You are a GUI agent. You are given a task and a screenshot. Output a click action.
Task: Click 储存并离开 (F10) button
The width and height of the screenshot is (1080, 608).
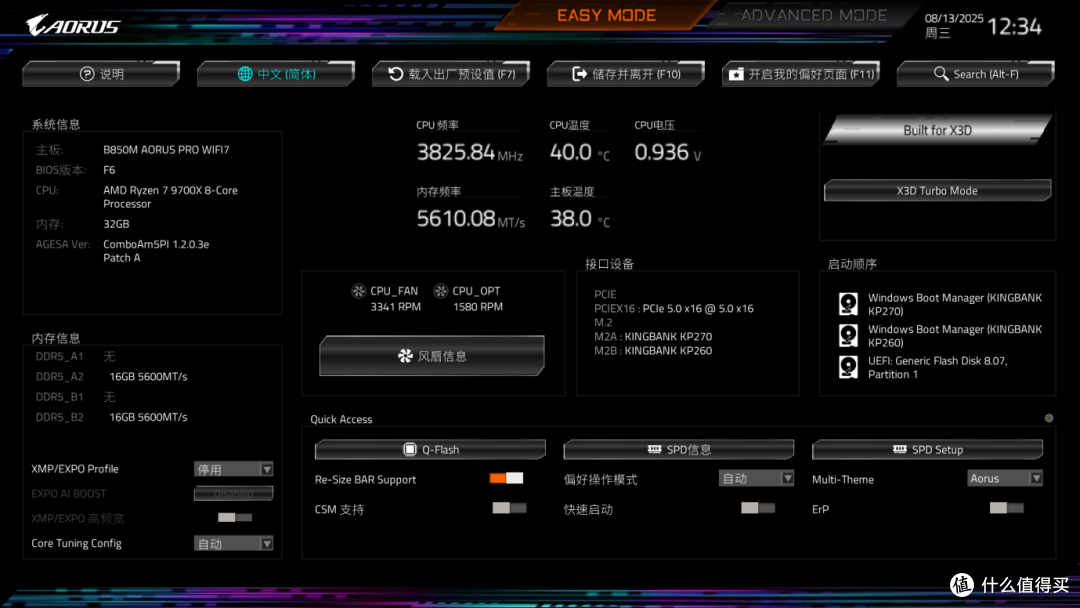pyautogui.click(x=626, y=74)
